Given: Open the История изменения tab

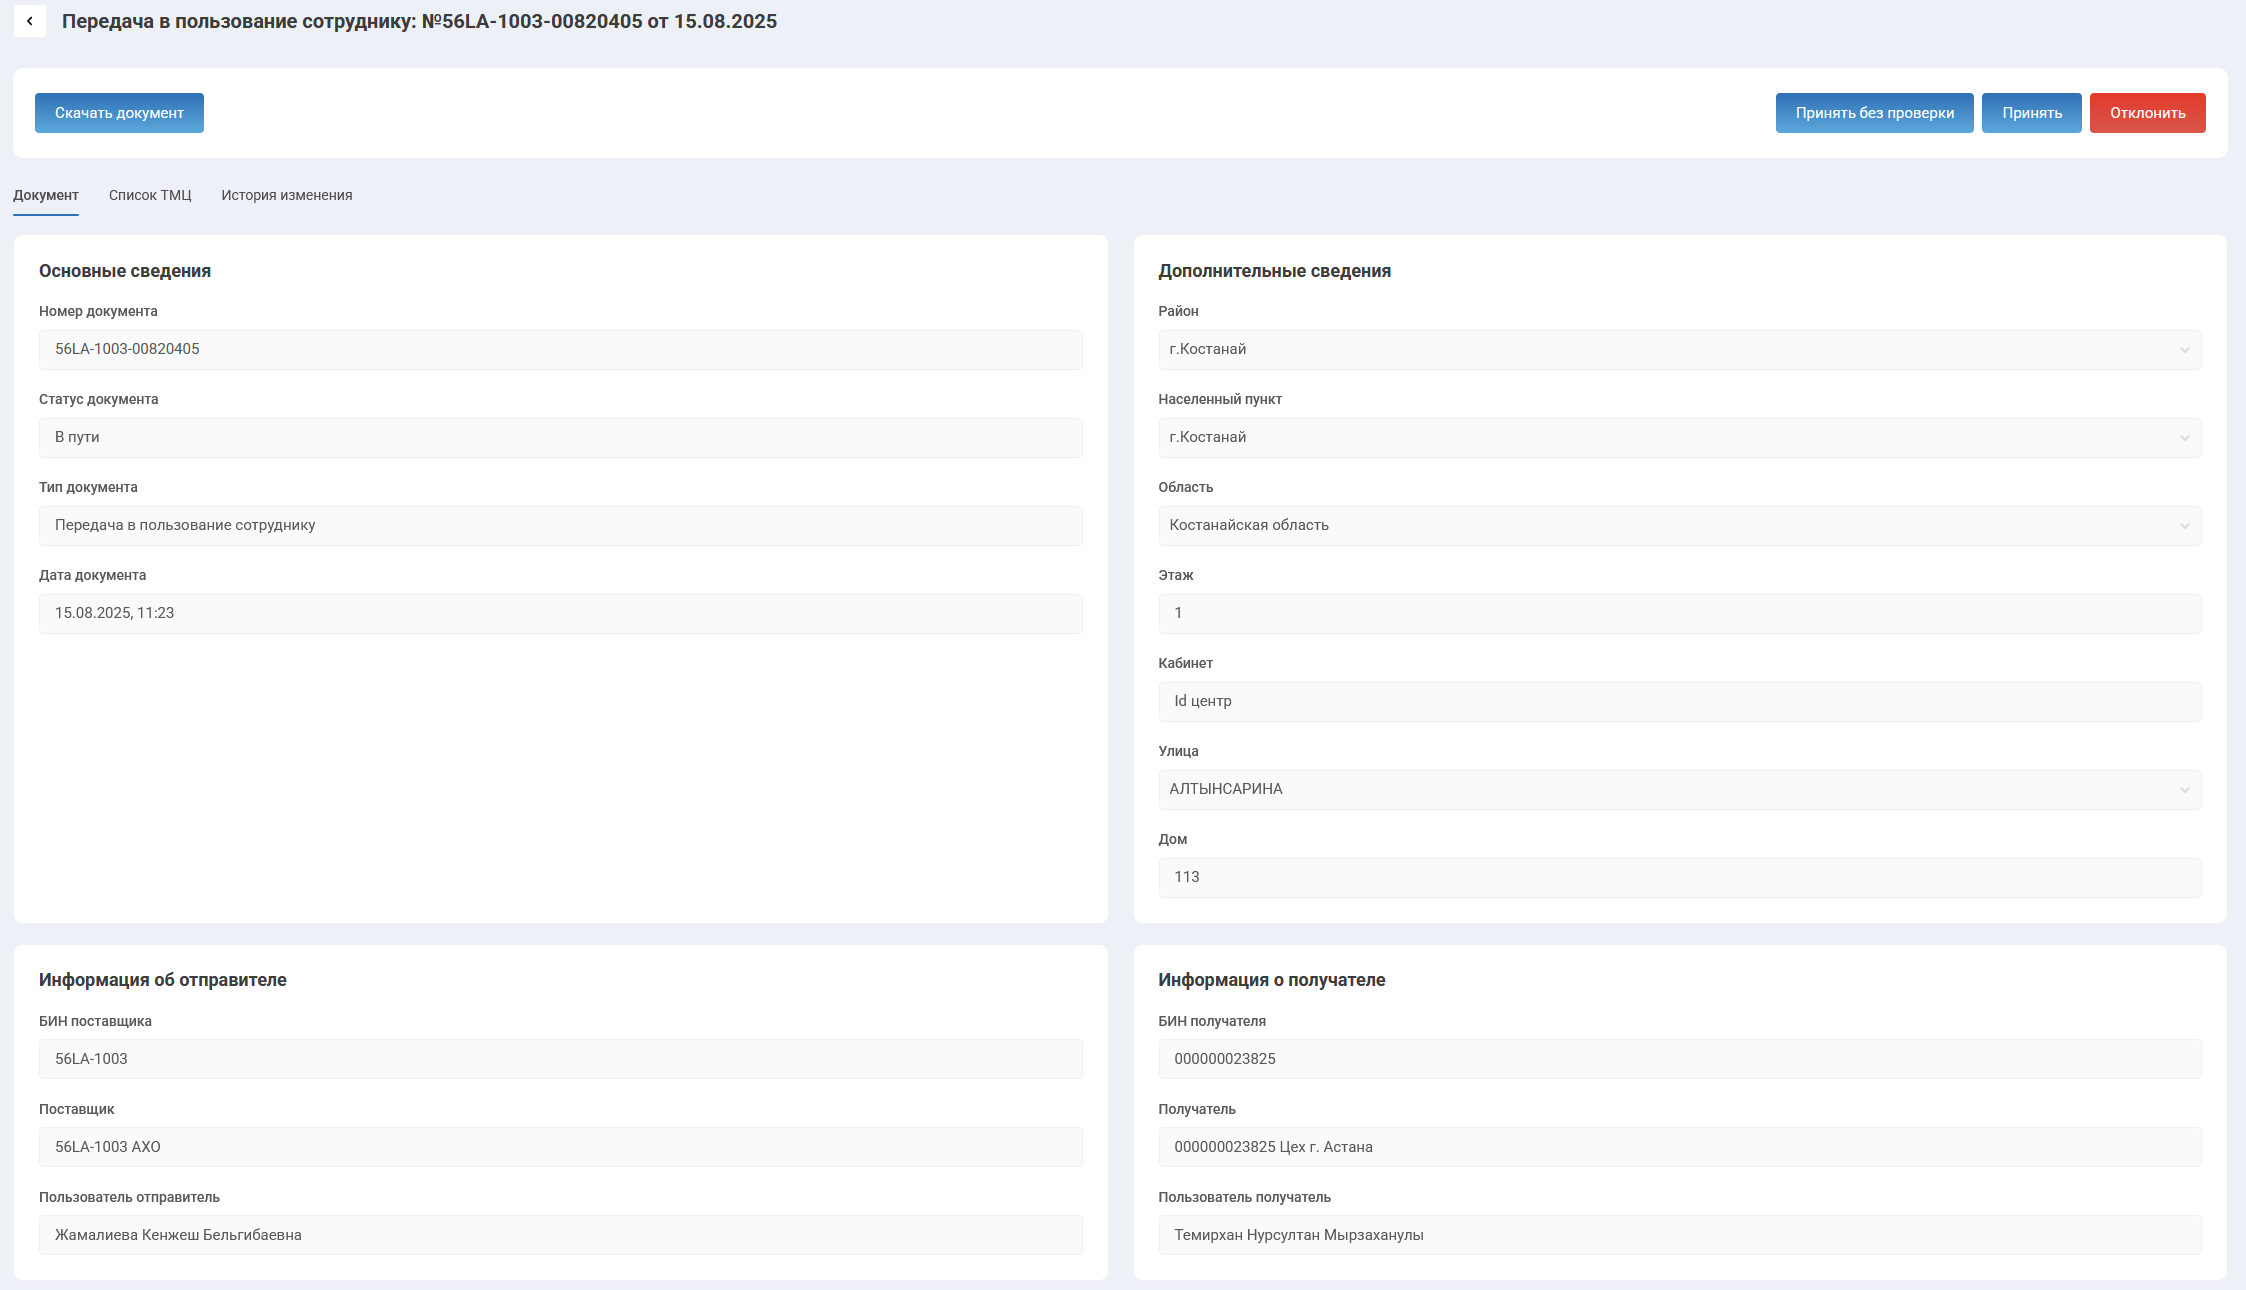Looking at the screenshot, I should tap(287, 195).
